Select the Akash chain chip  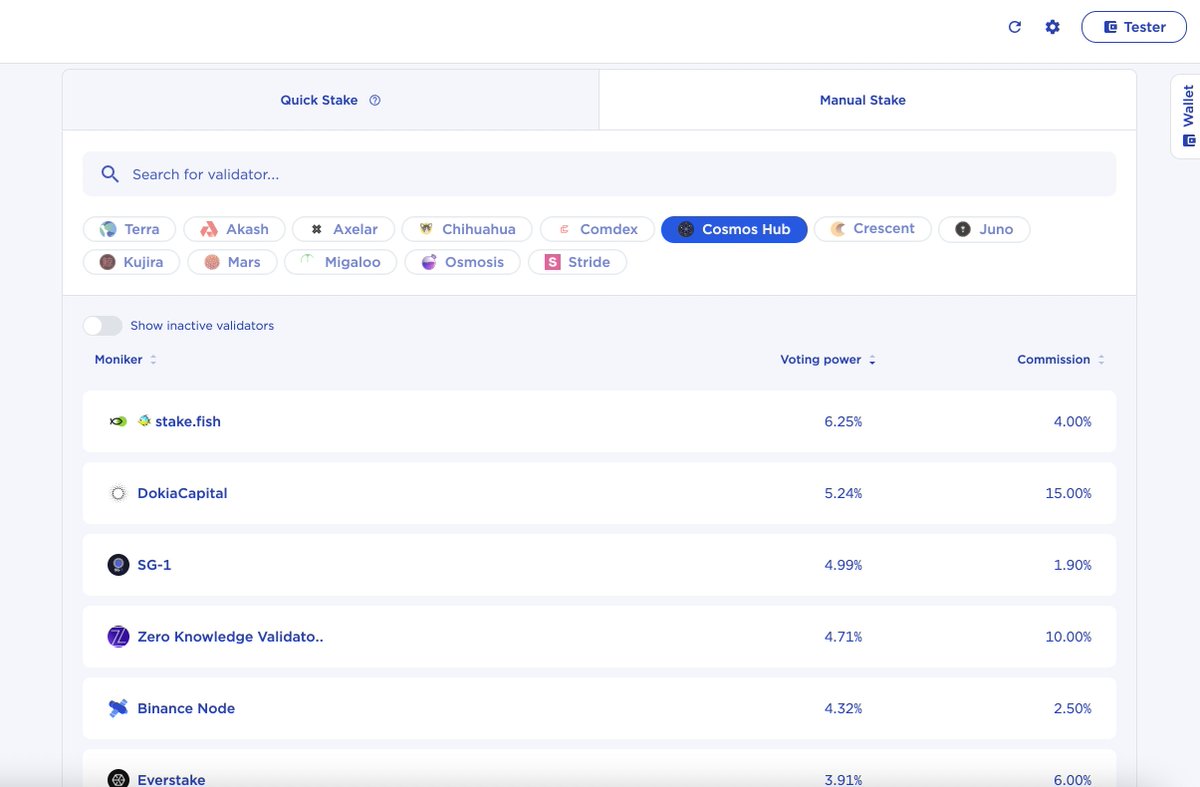click(x=234, y=229)
